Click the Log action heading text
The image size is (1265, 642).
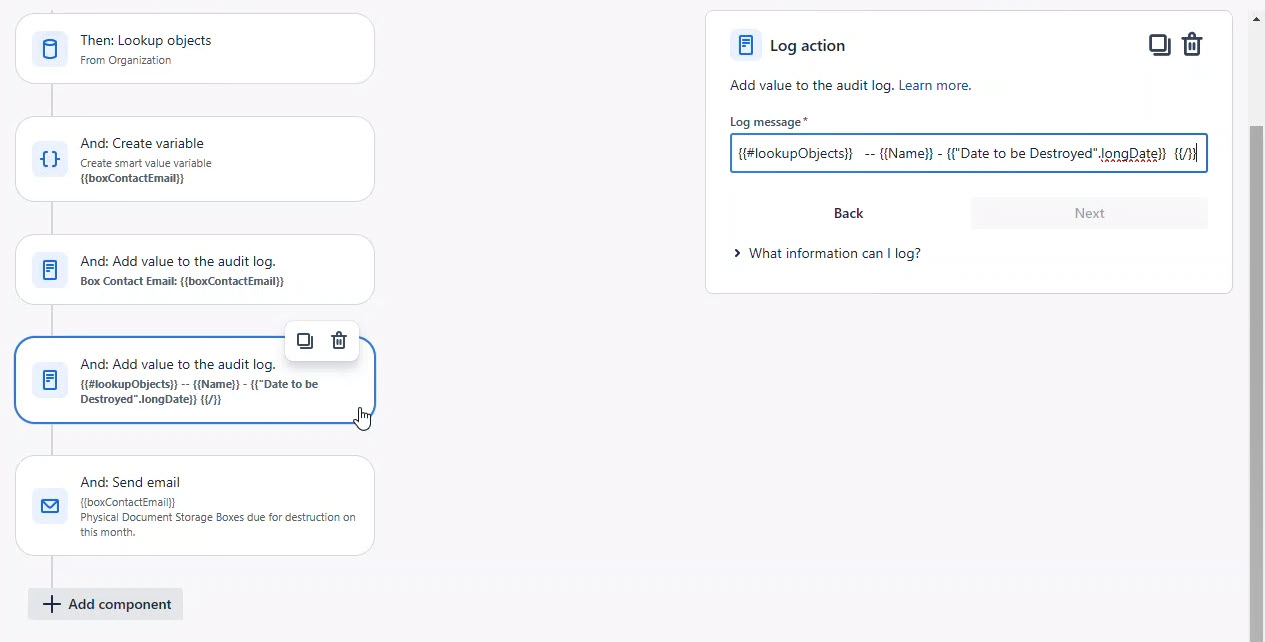tap(807, 46)
